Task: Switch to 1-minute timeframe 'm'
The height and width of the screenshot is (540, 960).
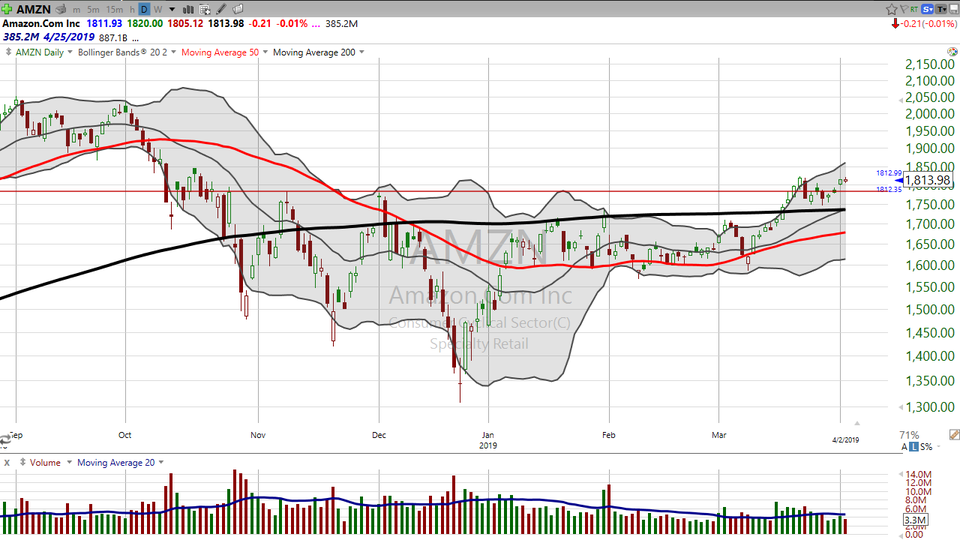Action: click(x=77, y=9)
